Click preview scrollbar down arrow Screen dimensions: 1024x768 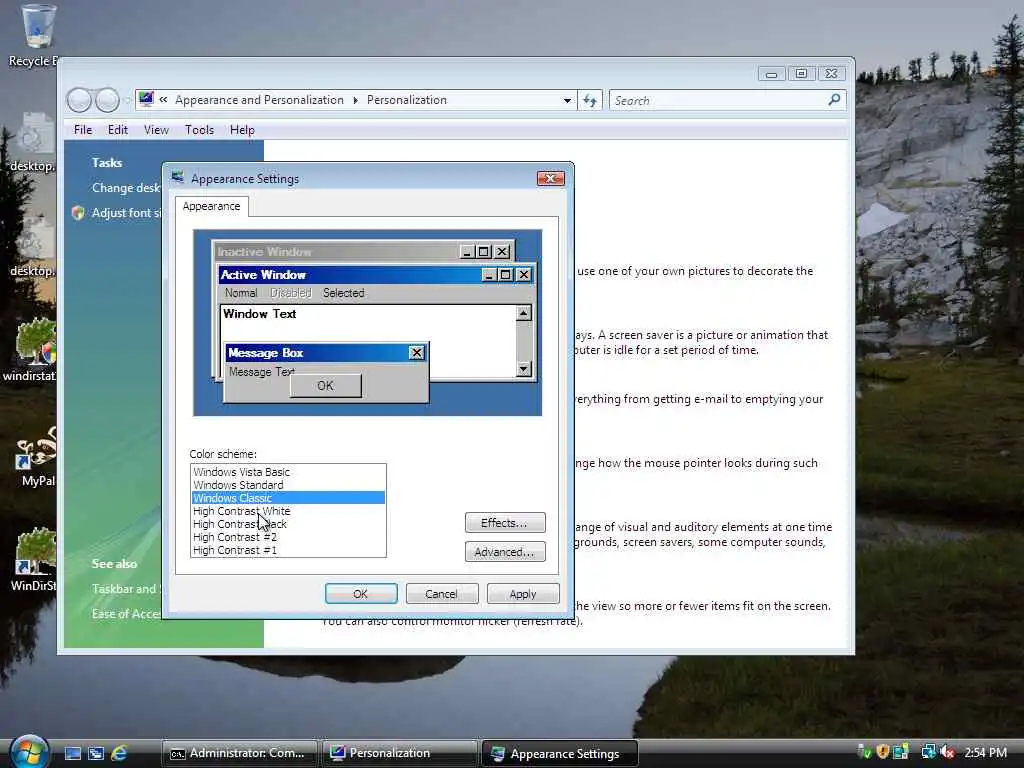pos(524,370)
